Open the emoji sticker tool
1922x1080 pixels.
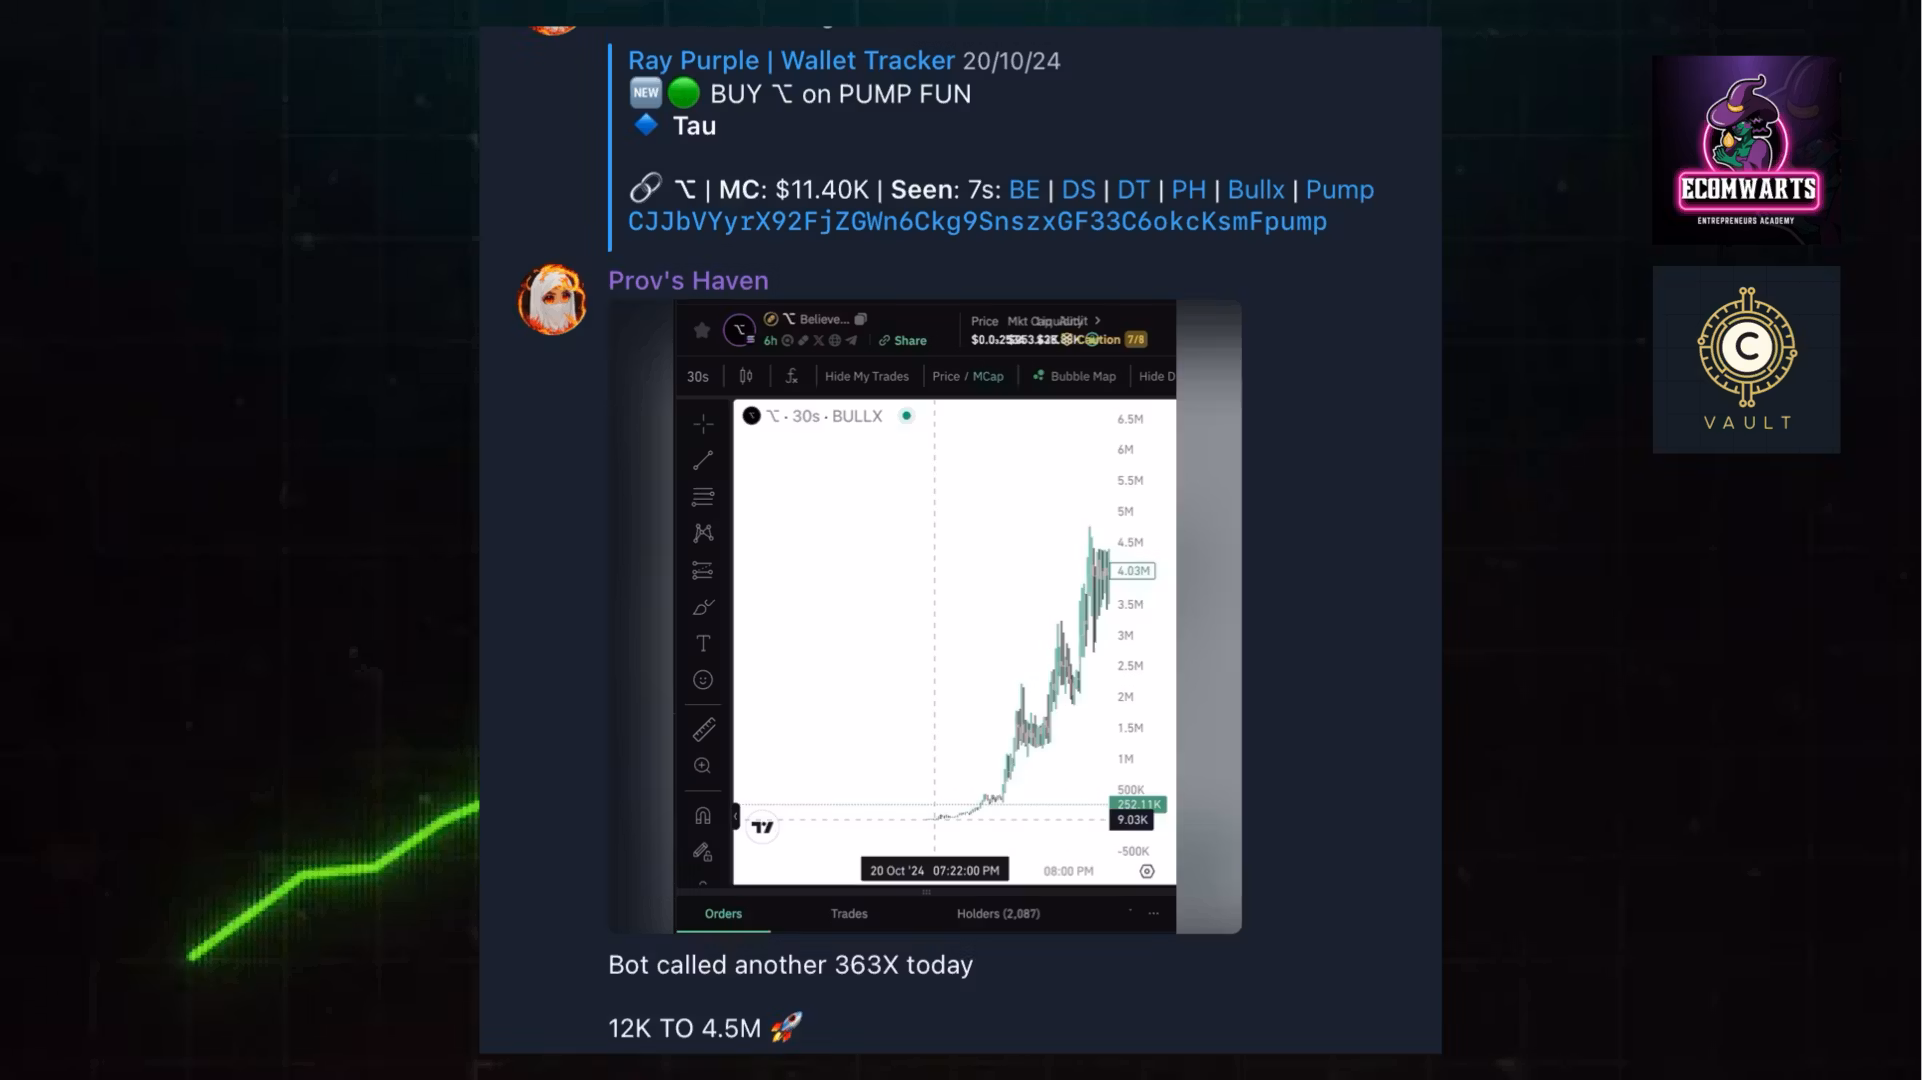703,680
